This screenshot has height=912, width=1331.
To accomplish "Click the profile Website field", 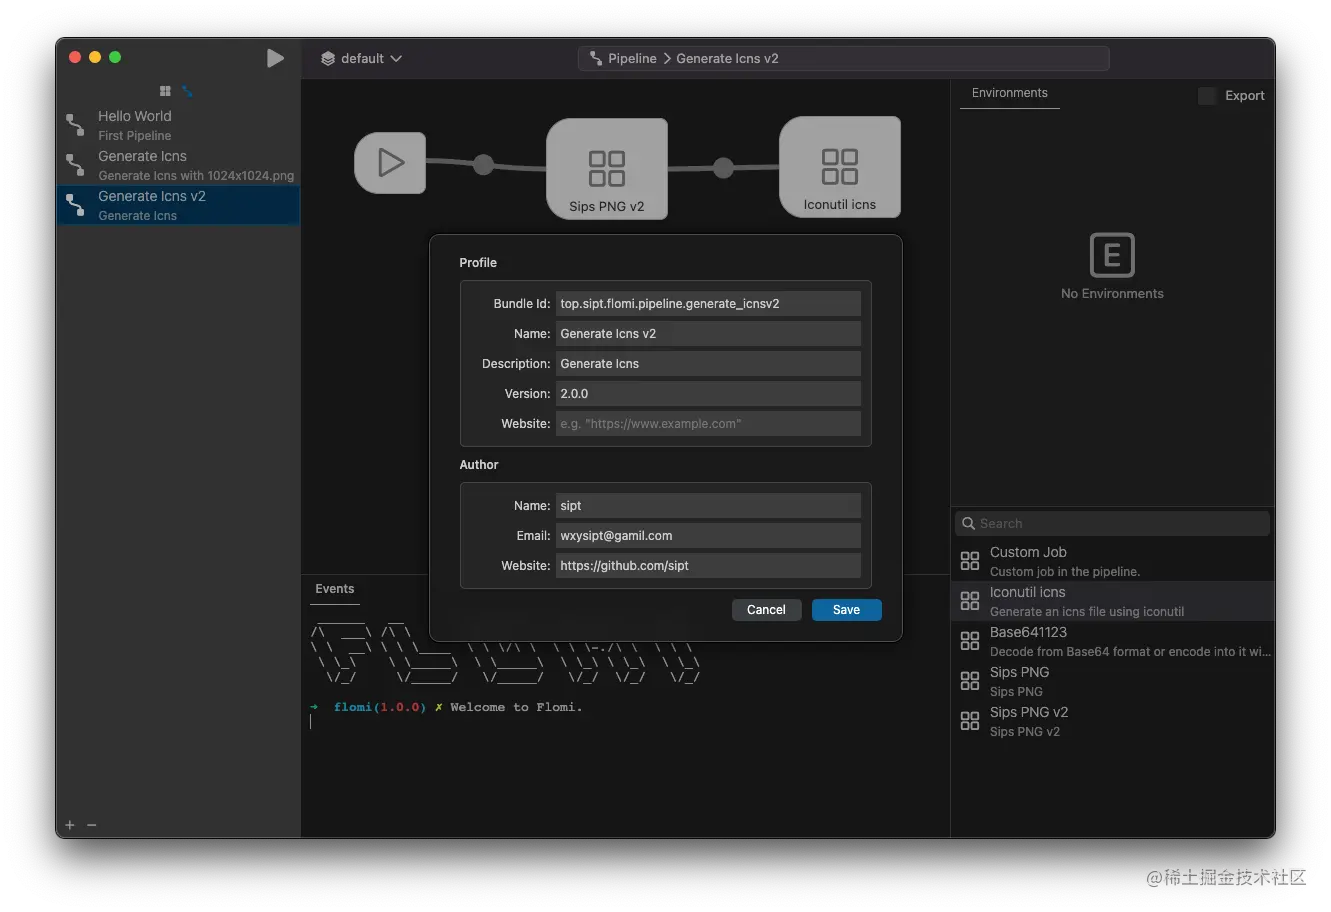I will pos(708,423).
